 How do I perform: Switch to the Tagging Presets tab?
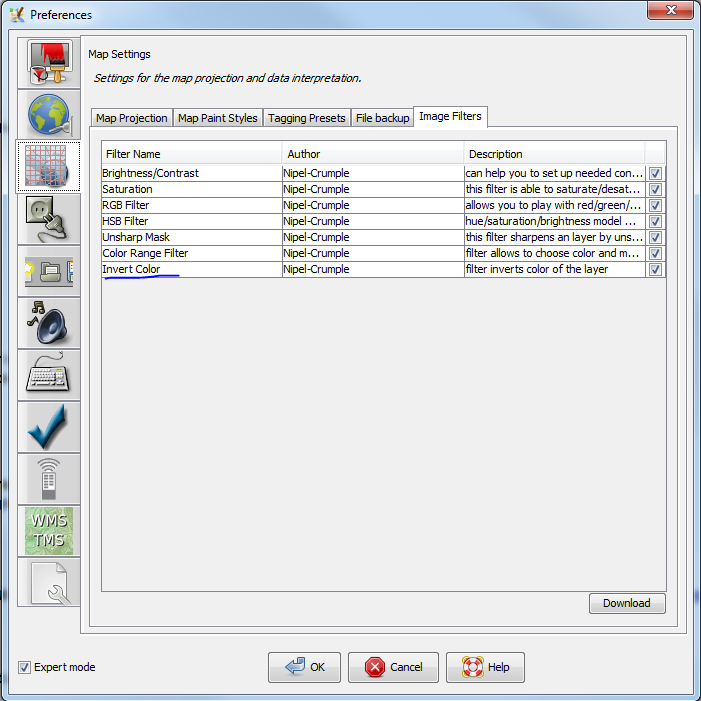(306, 118)
